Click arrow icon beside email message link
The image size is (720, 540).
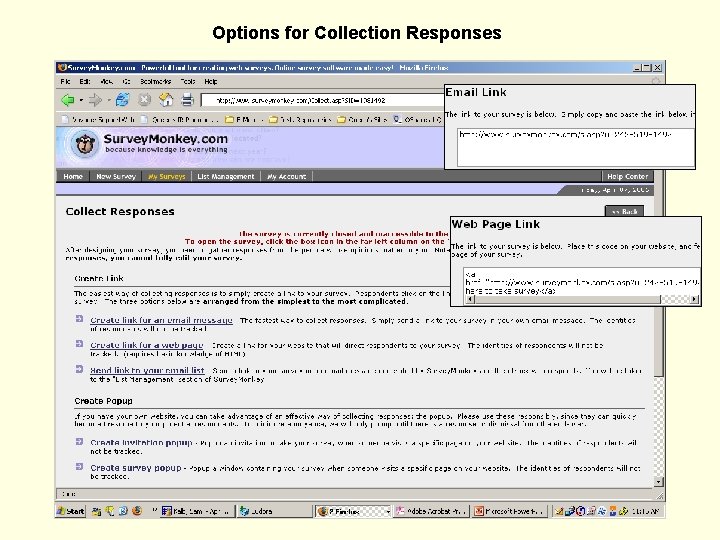tap(79, 319)
